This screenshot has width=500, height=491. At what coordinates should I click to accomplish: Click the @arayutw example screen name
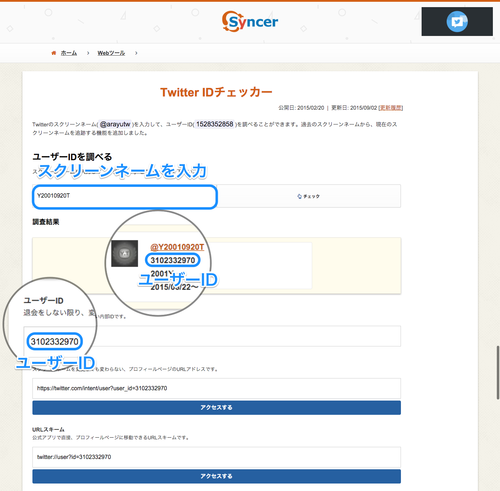point(115,124)
